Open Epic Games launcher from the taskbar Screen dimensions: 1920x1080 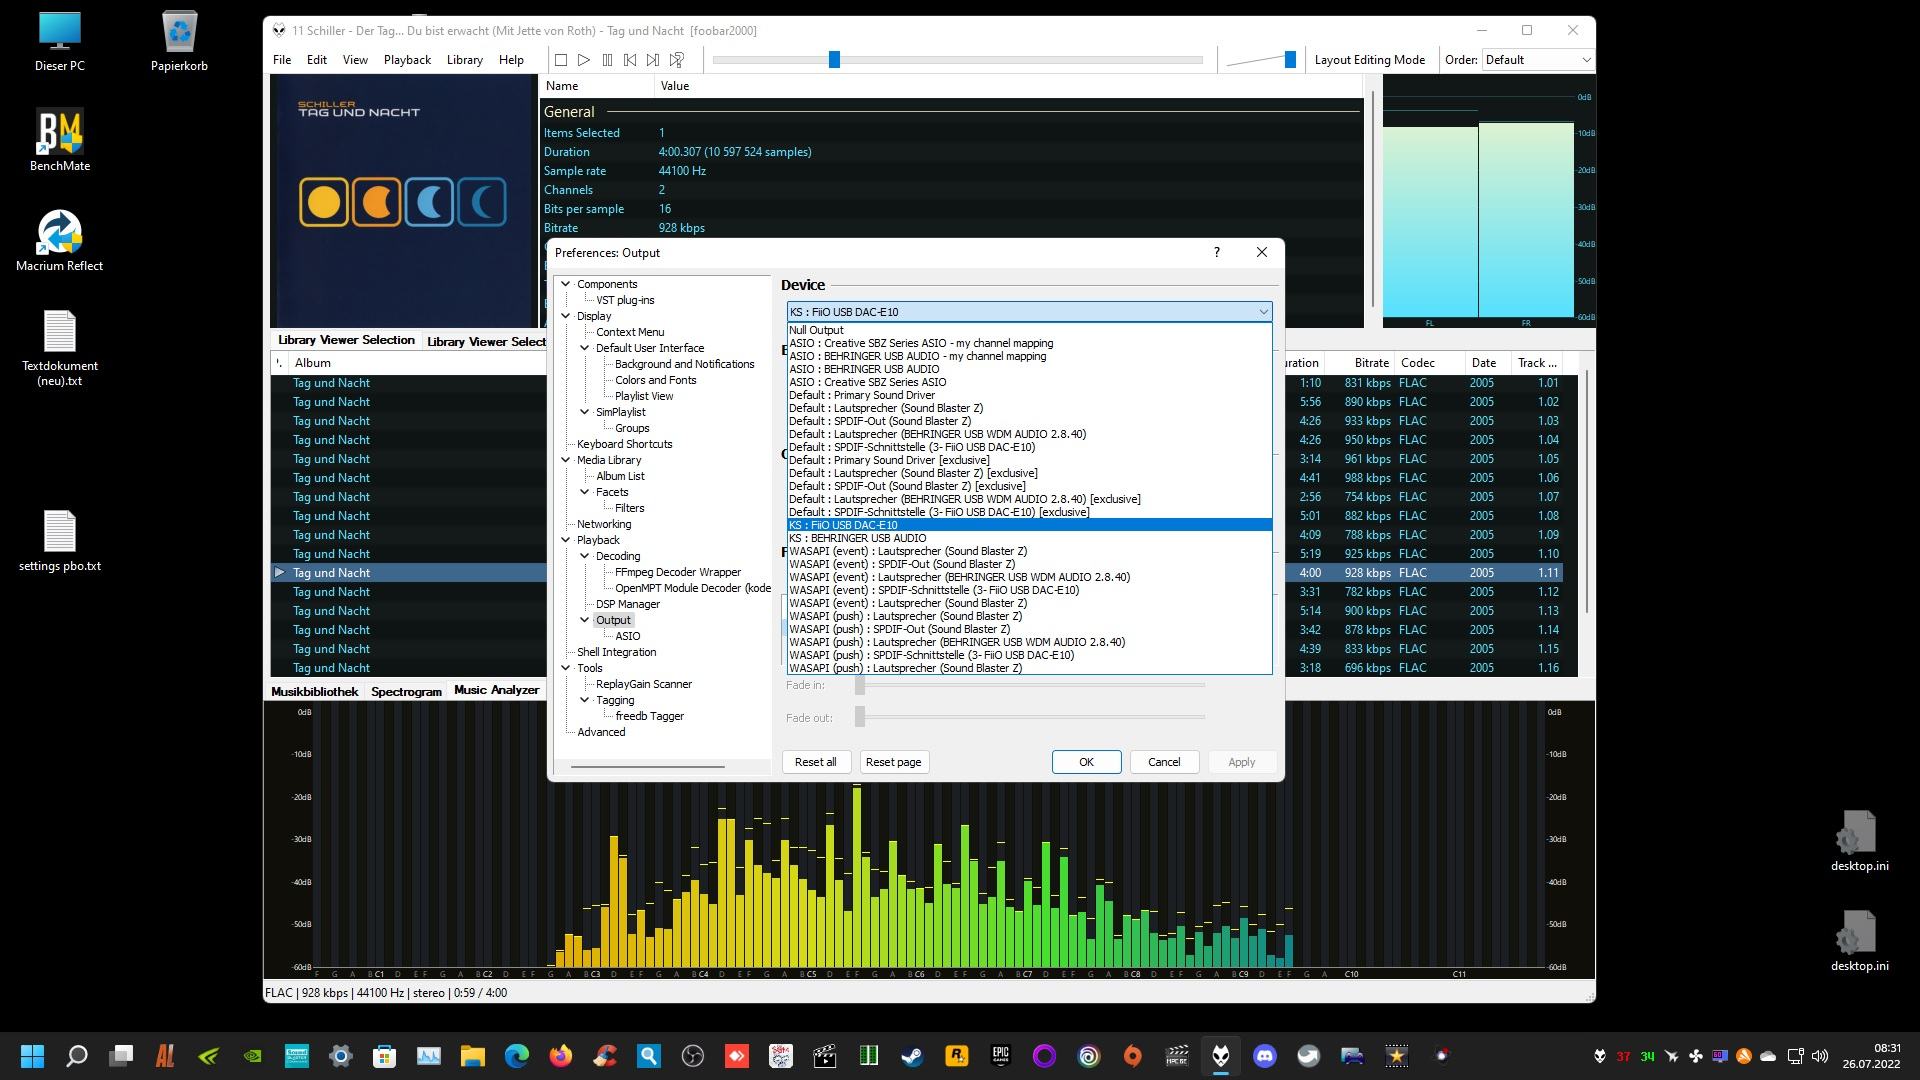pos(1000,1055)
